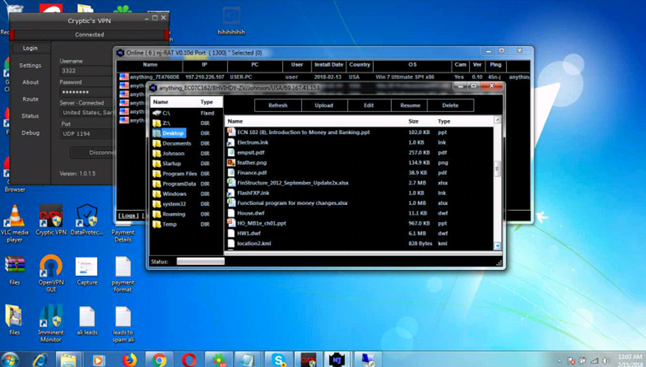Viewport: 646px width, 367px height.
Task: Open Cryptic VPN desktop shortcut
Action: coord(51,220)
